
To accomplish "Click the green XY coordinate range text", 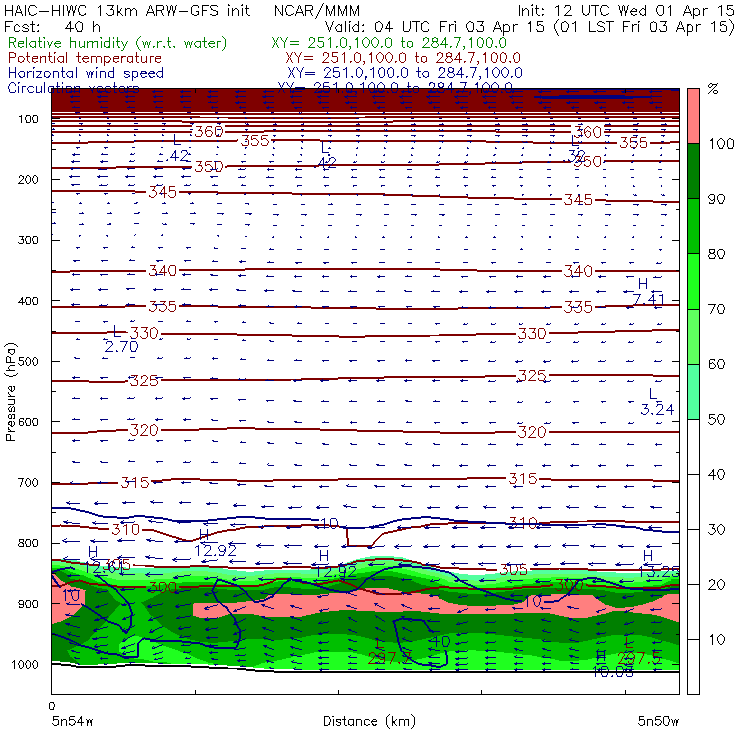I will pyautogui.click(x=389, y=43).
